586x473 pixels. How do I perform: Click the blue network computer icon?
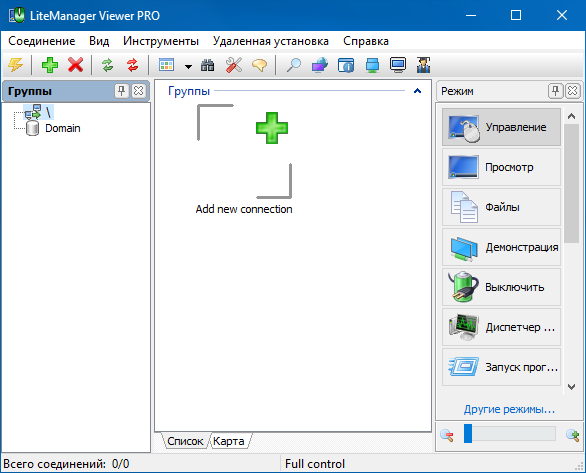pos(372,65)
